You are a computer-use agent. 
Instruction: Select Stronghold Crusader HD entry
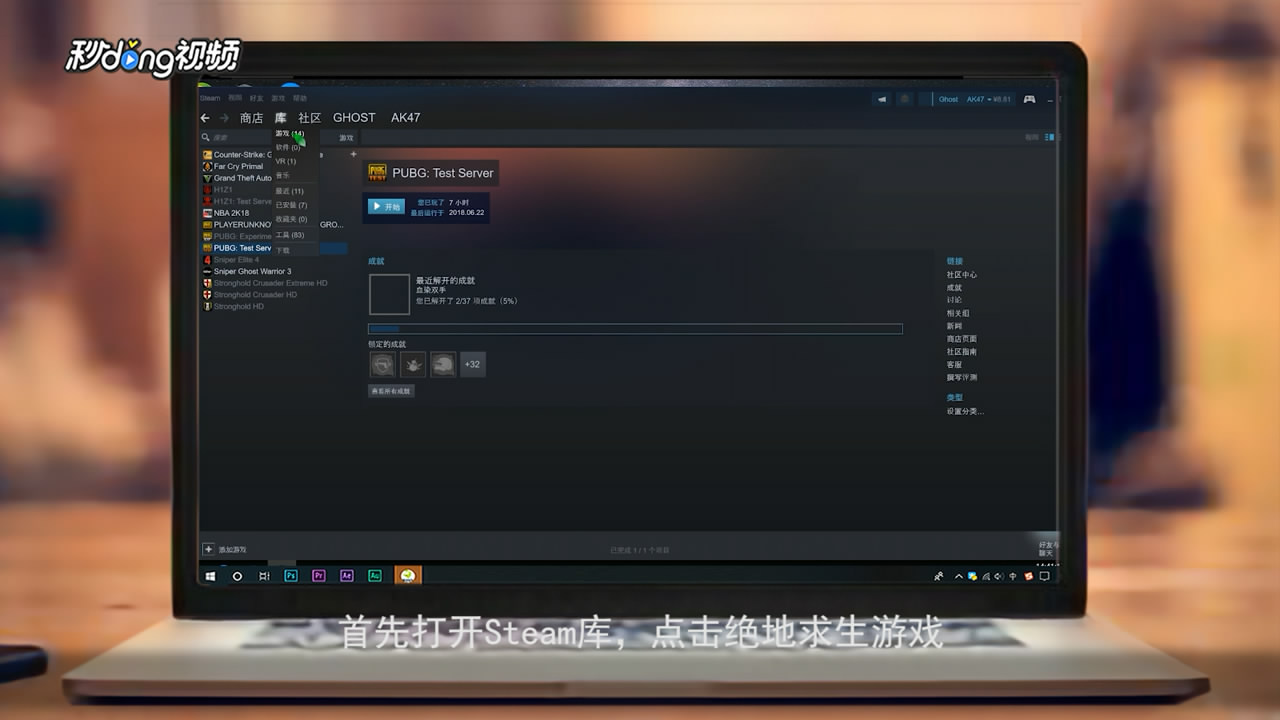tap(250, 295)
